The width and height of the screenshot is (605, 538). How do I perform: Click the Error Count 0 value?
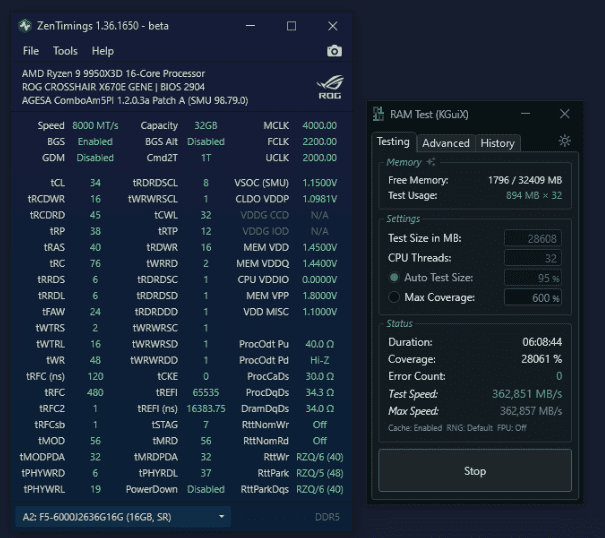click(x=559, y=376)
